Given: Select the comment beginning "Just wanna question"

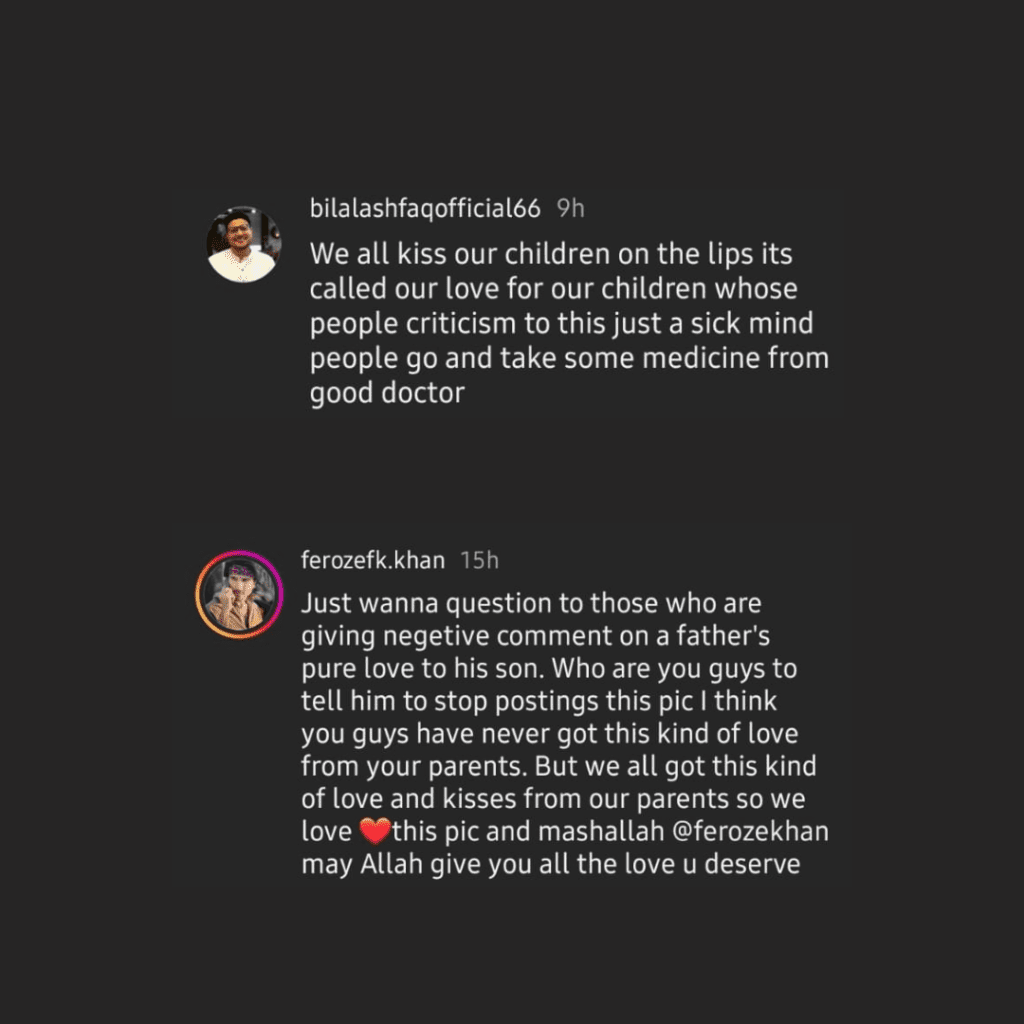Looking at the screenshot, I should [x=558, y=734].
